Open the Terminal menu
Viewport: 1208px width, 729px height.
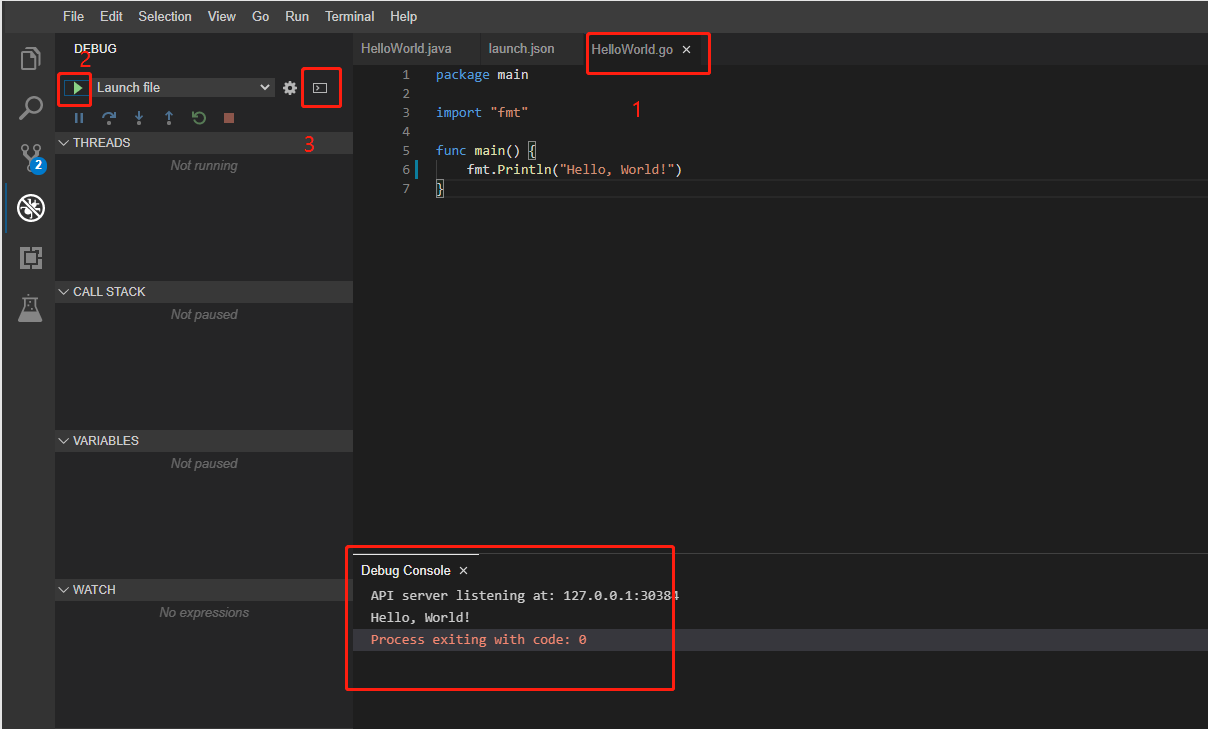pos(350,16)
